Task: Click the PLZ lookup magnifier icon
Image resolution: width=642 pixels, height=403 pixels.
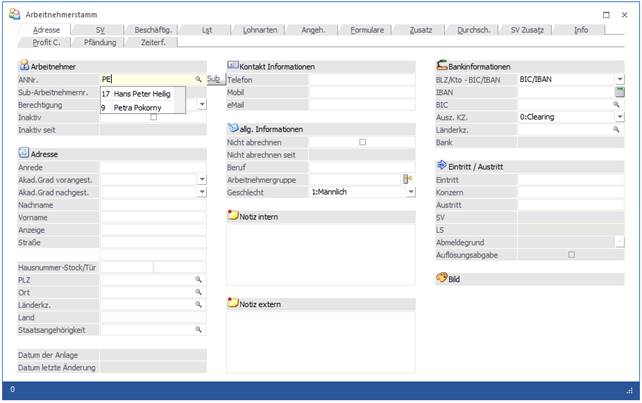Action: (198, 279)
